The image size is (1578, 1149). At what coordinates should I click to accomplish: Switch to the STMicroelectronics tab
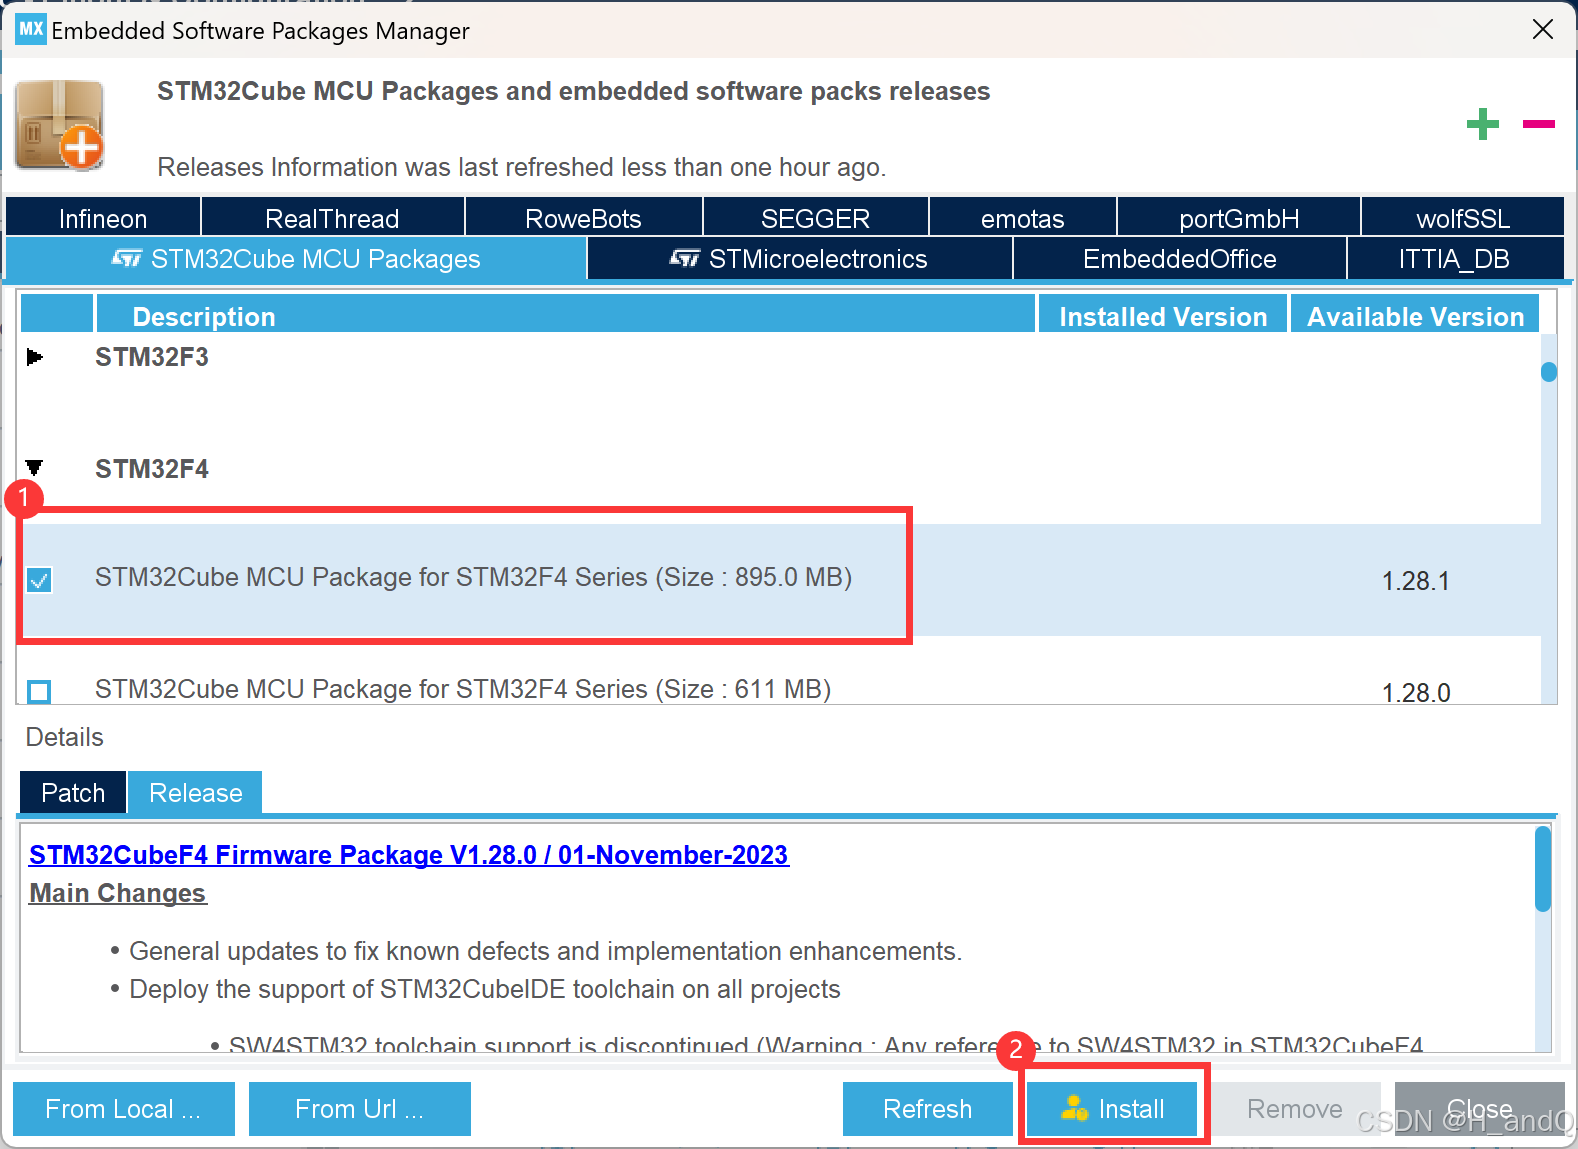click(x=800, y=259)
